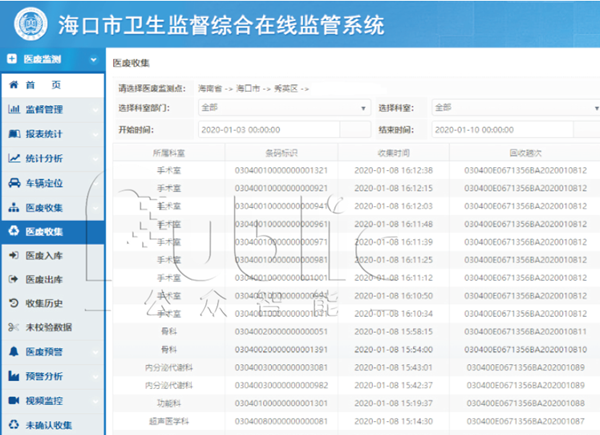600x435 pixels.
Task: Select the 收集历史 history icon
Action: [x=14, y=304]
